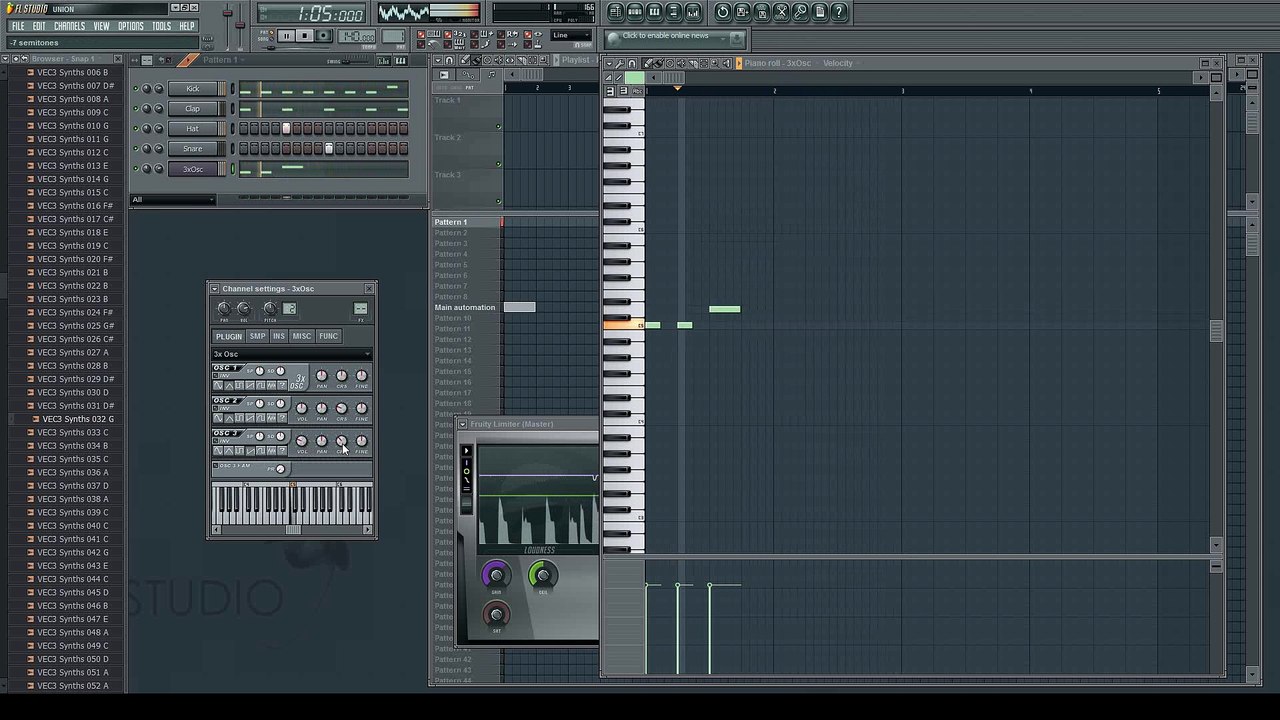Viewport: 1280px width, 720px height.
Task: Select Pattern 1 in the playlist list
Action: [x=466, y=222]
